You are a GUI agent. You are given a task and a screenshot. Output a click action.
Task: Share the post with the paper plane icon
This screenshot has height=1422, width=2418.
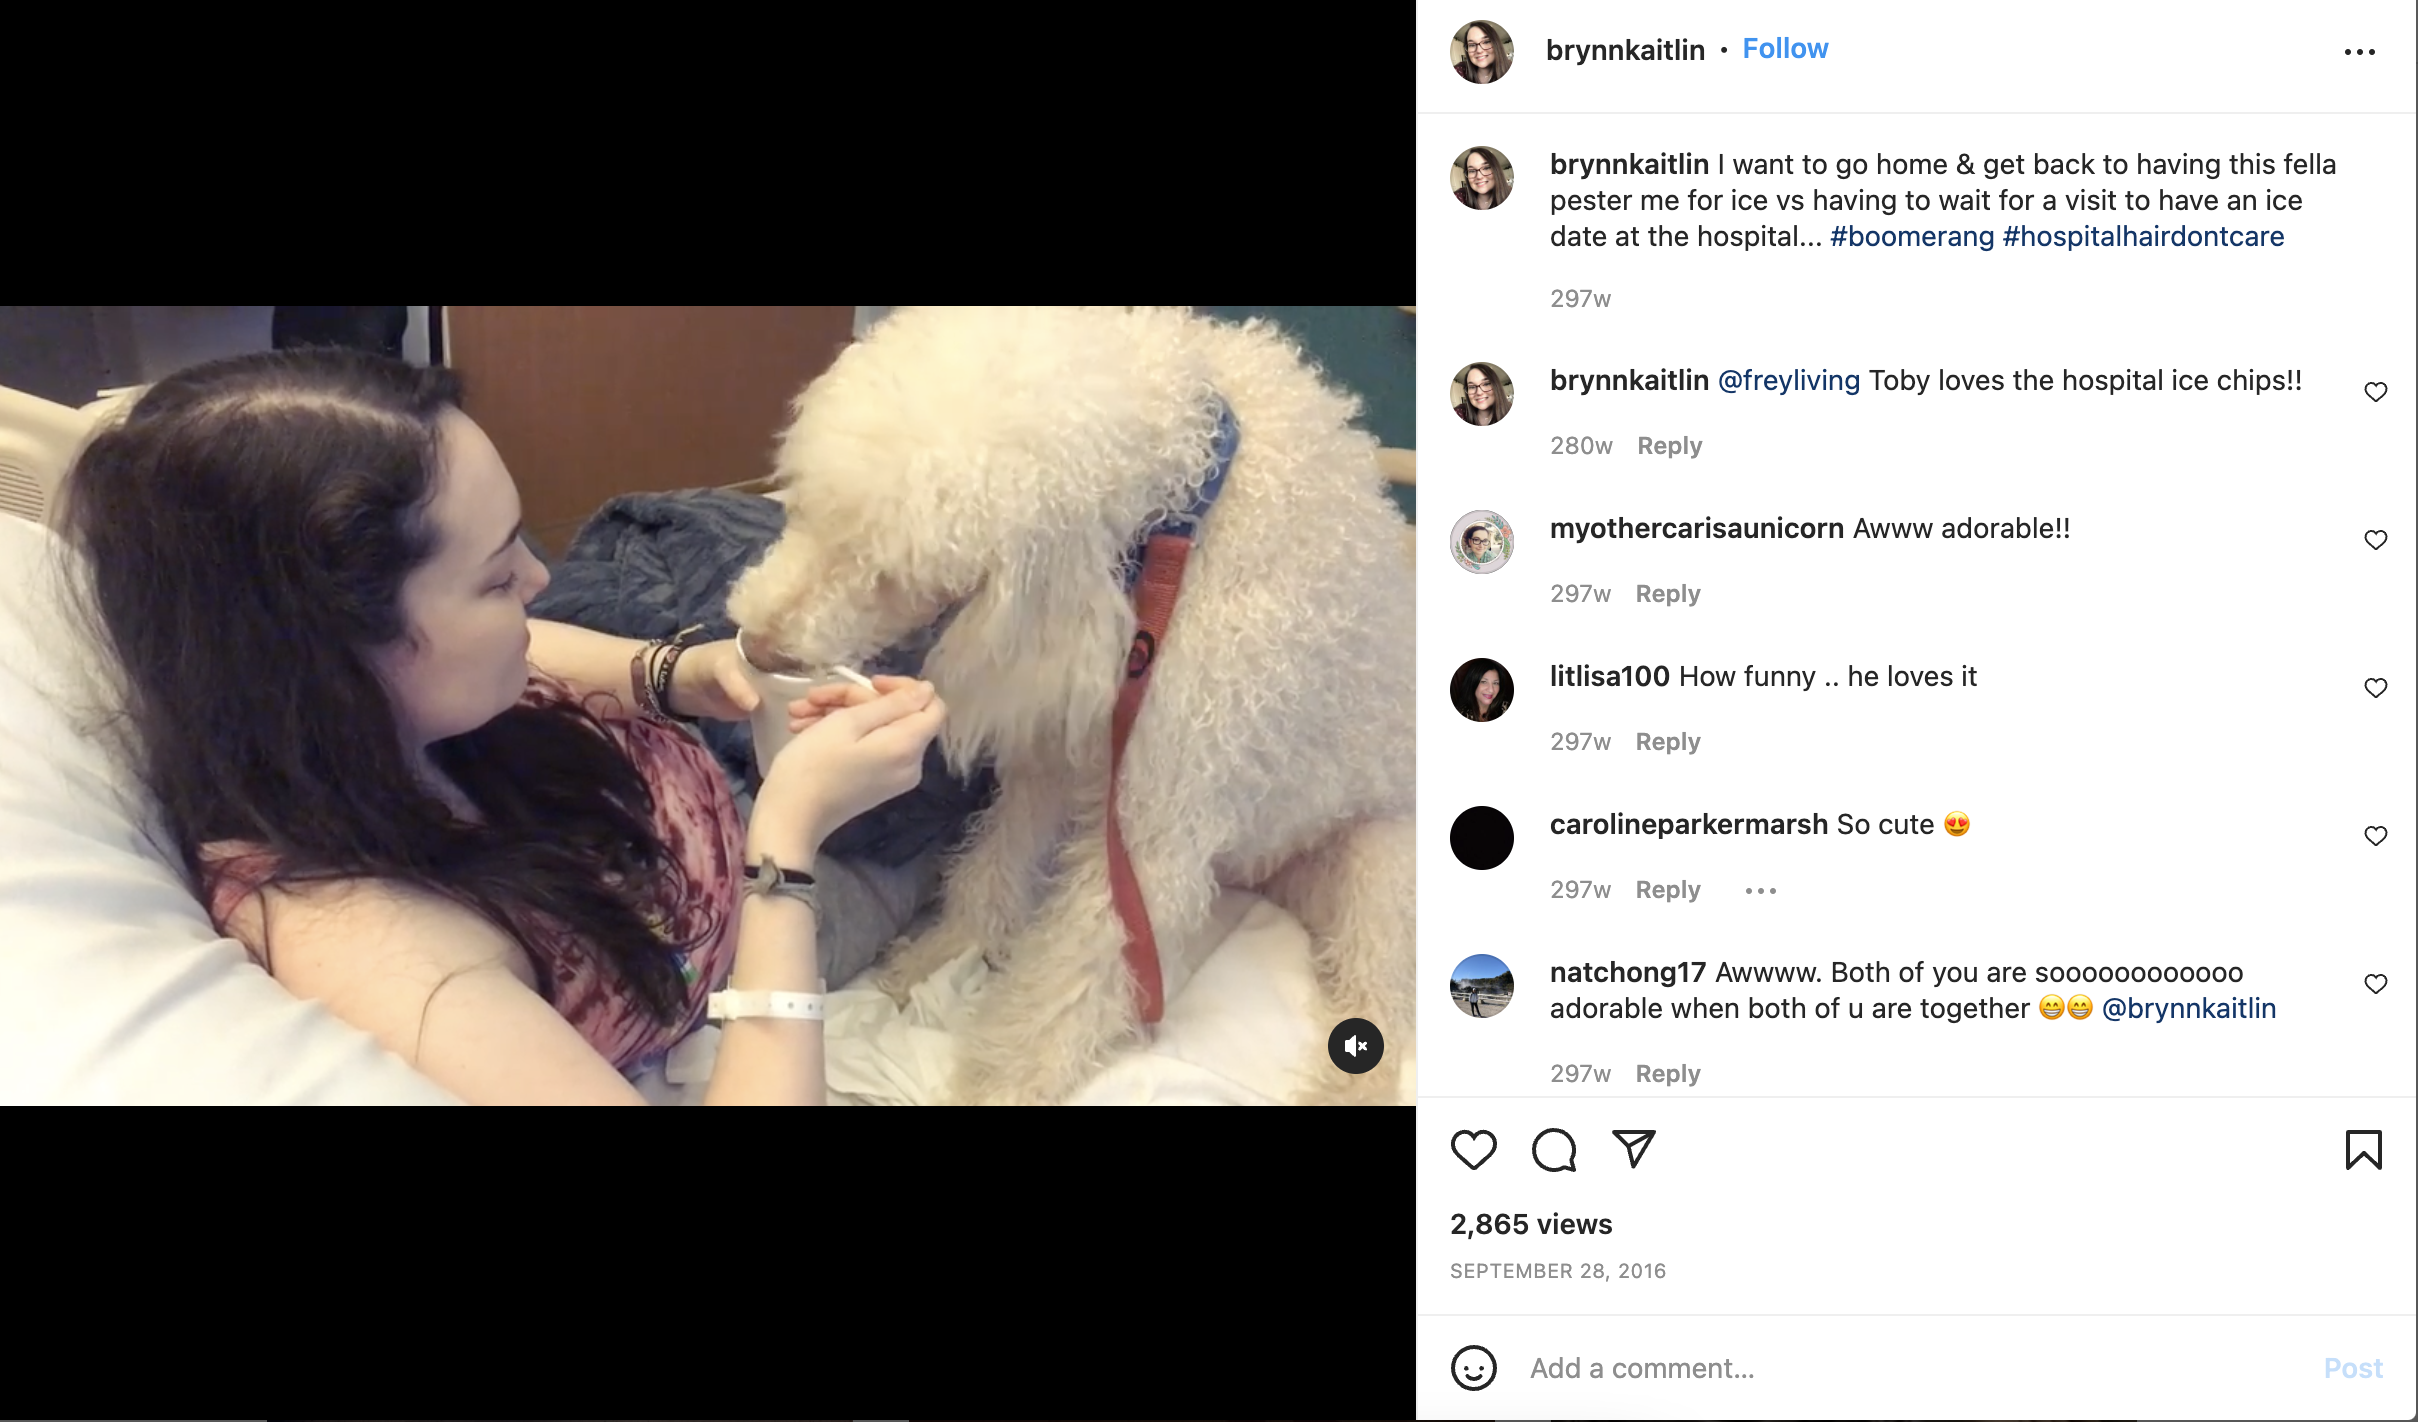tap(1634, 1150)
